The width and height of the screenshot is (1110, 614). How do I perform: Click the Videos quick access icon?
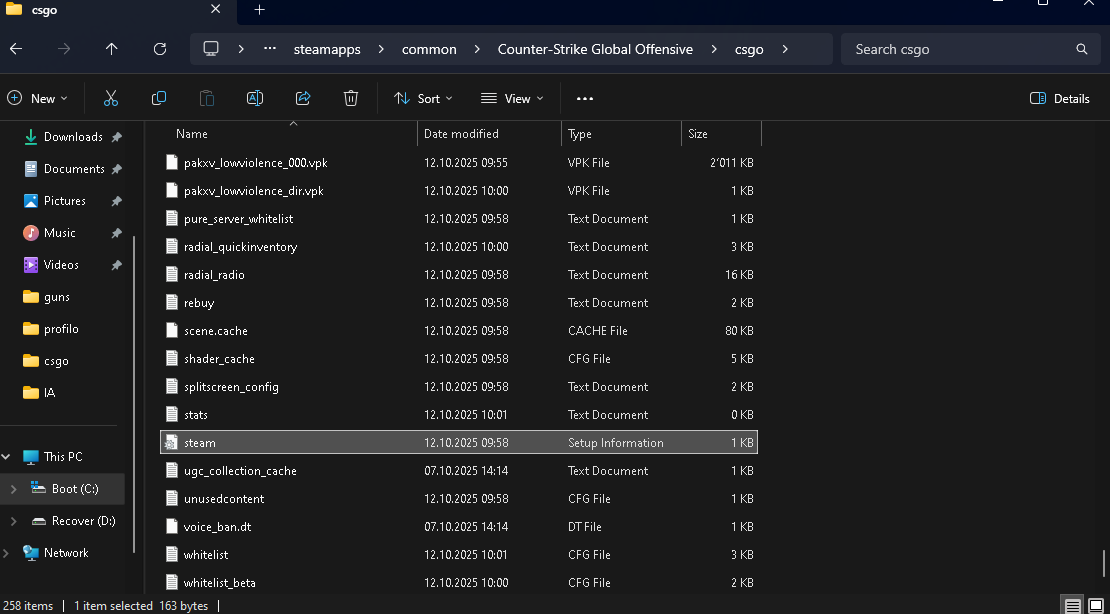30,265
